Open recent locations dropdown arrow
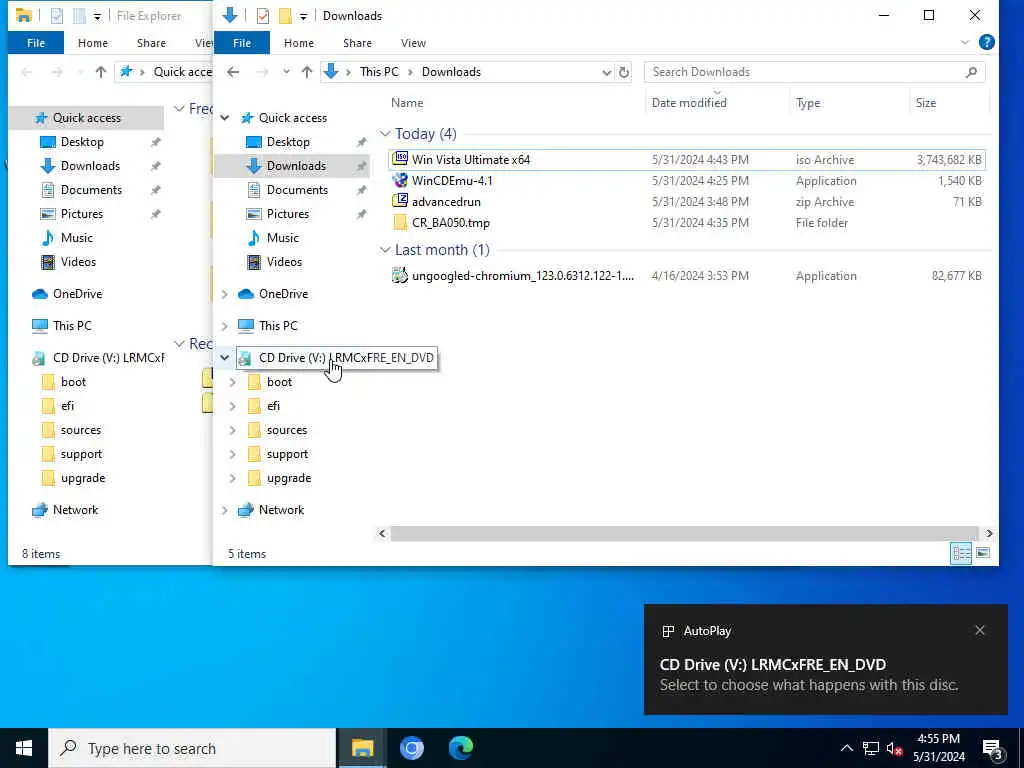 [x=286, y=72]
